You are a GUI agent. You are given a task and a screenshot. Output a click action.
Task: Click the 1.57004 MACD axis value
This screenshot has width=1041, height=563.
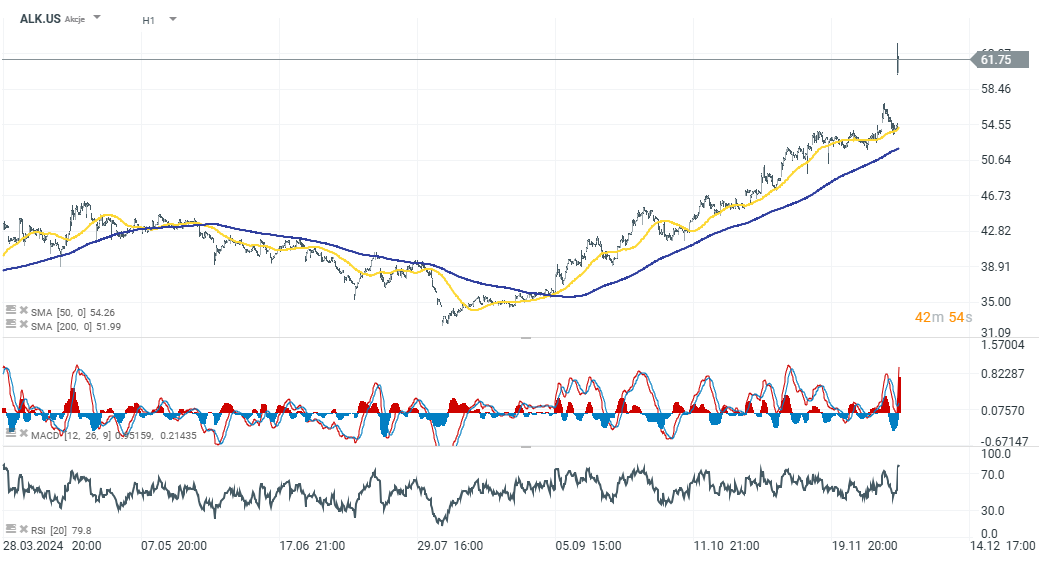(1002, 345)
